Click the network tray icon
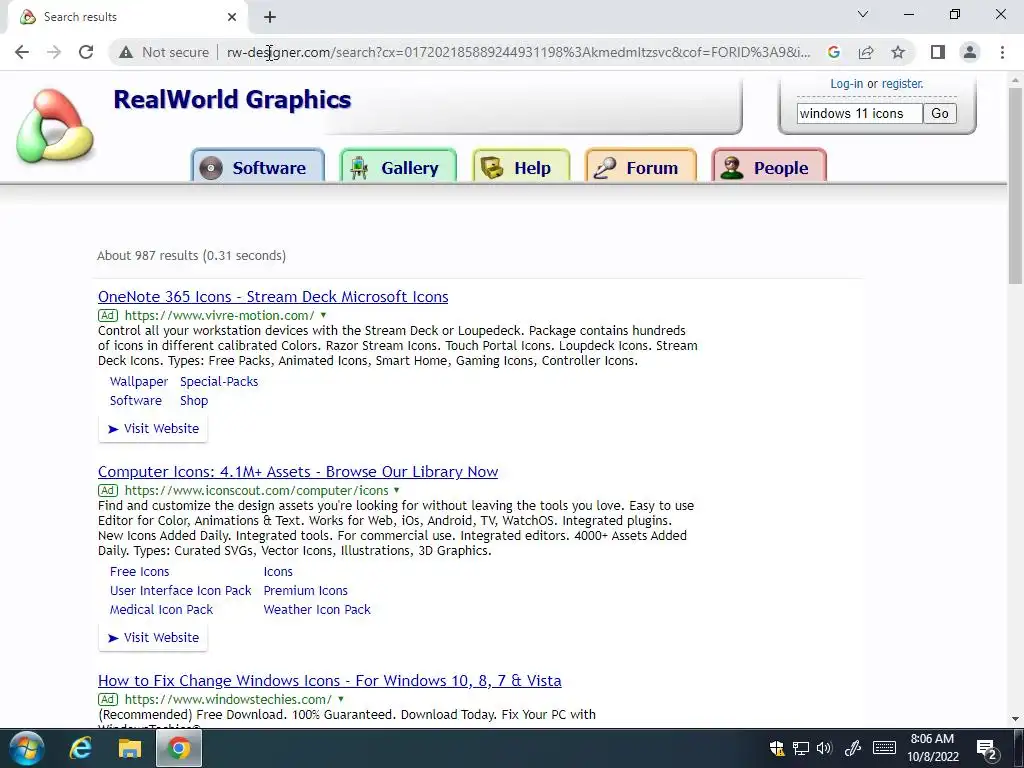The height and width of the screenshot is (768, 1024). coord(801,748)
